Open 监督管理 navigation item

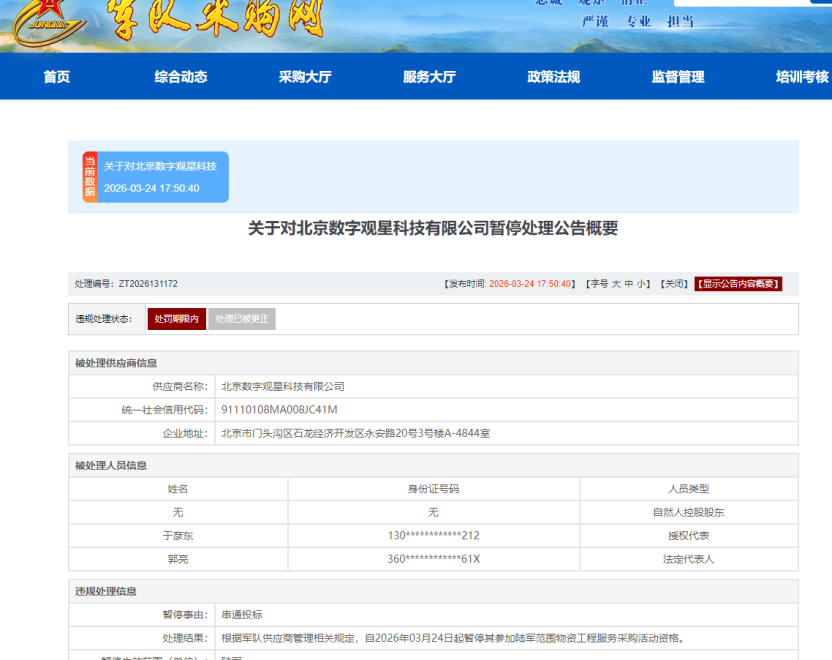[x=678, y=77]
